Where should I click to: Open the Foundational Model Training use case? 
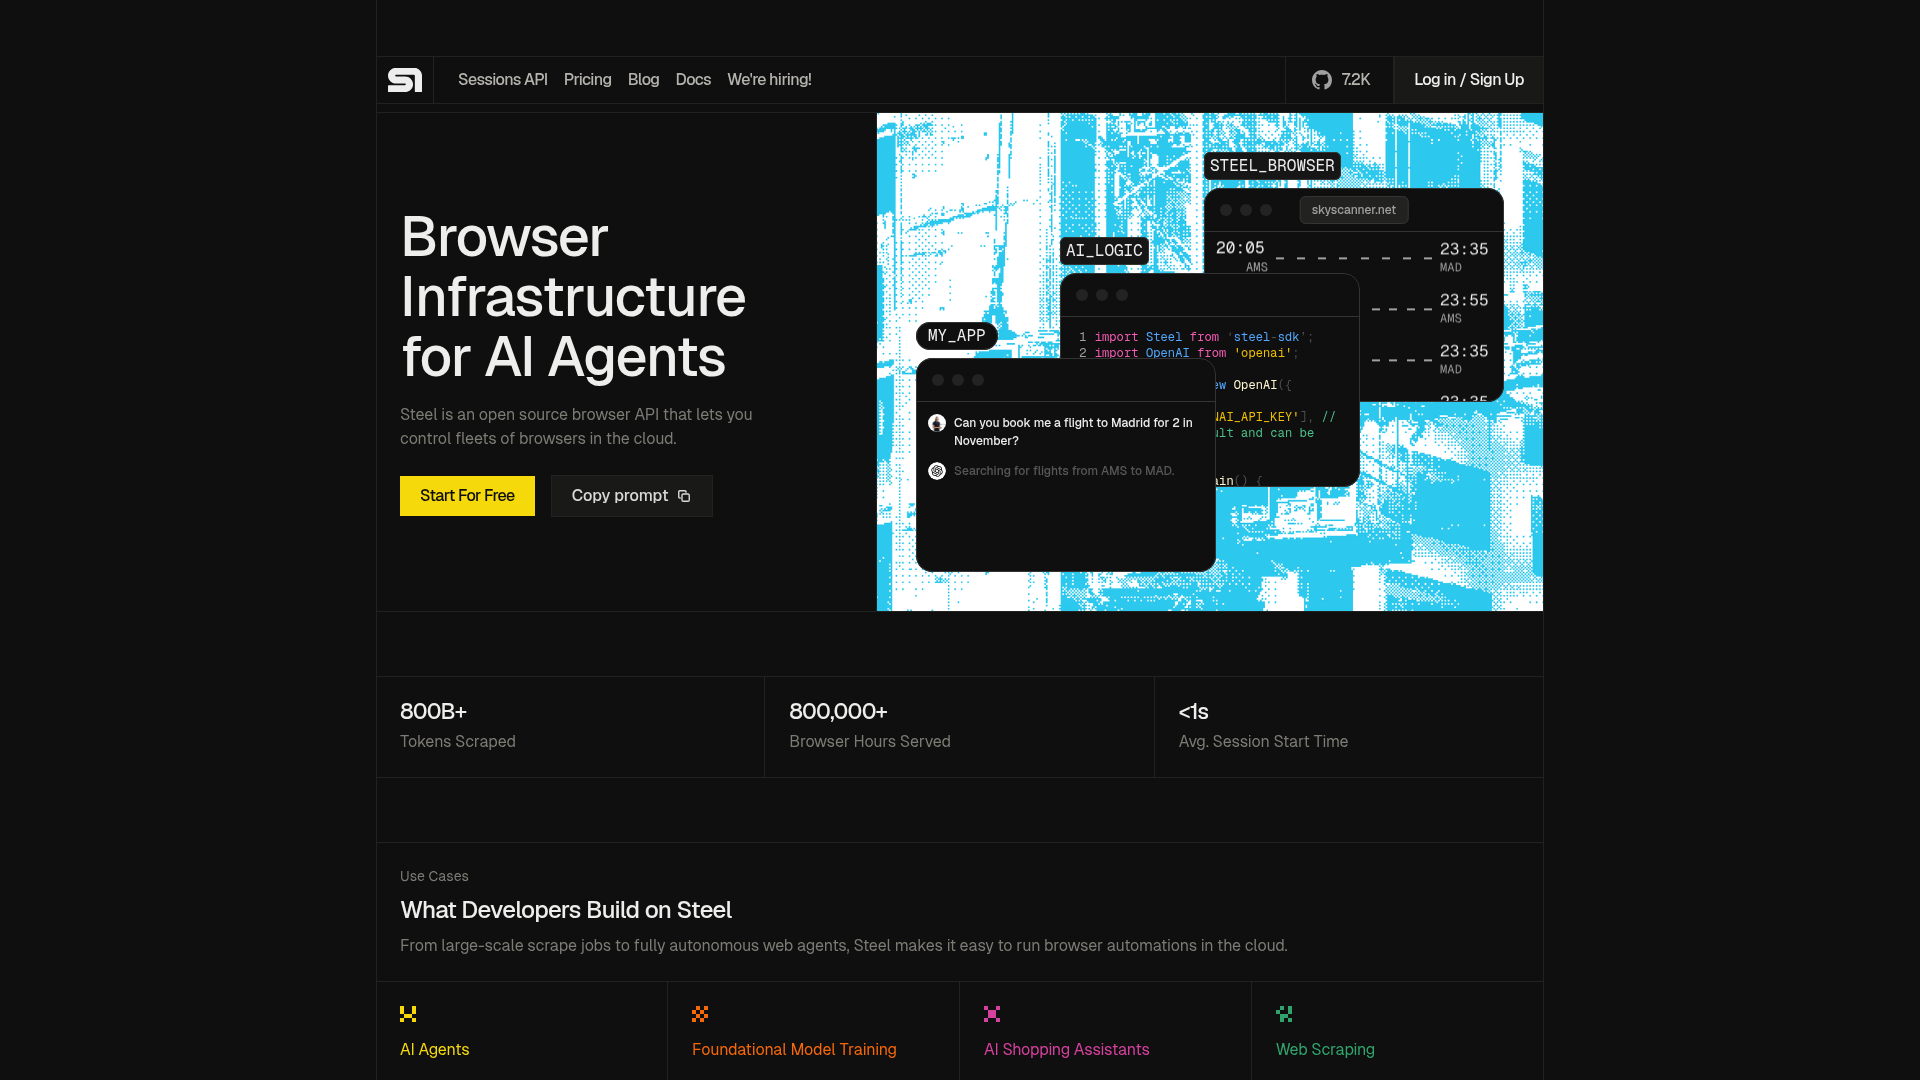pos(794,1049)
